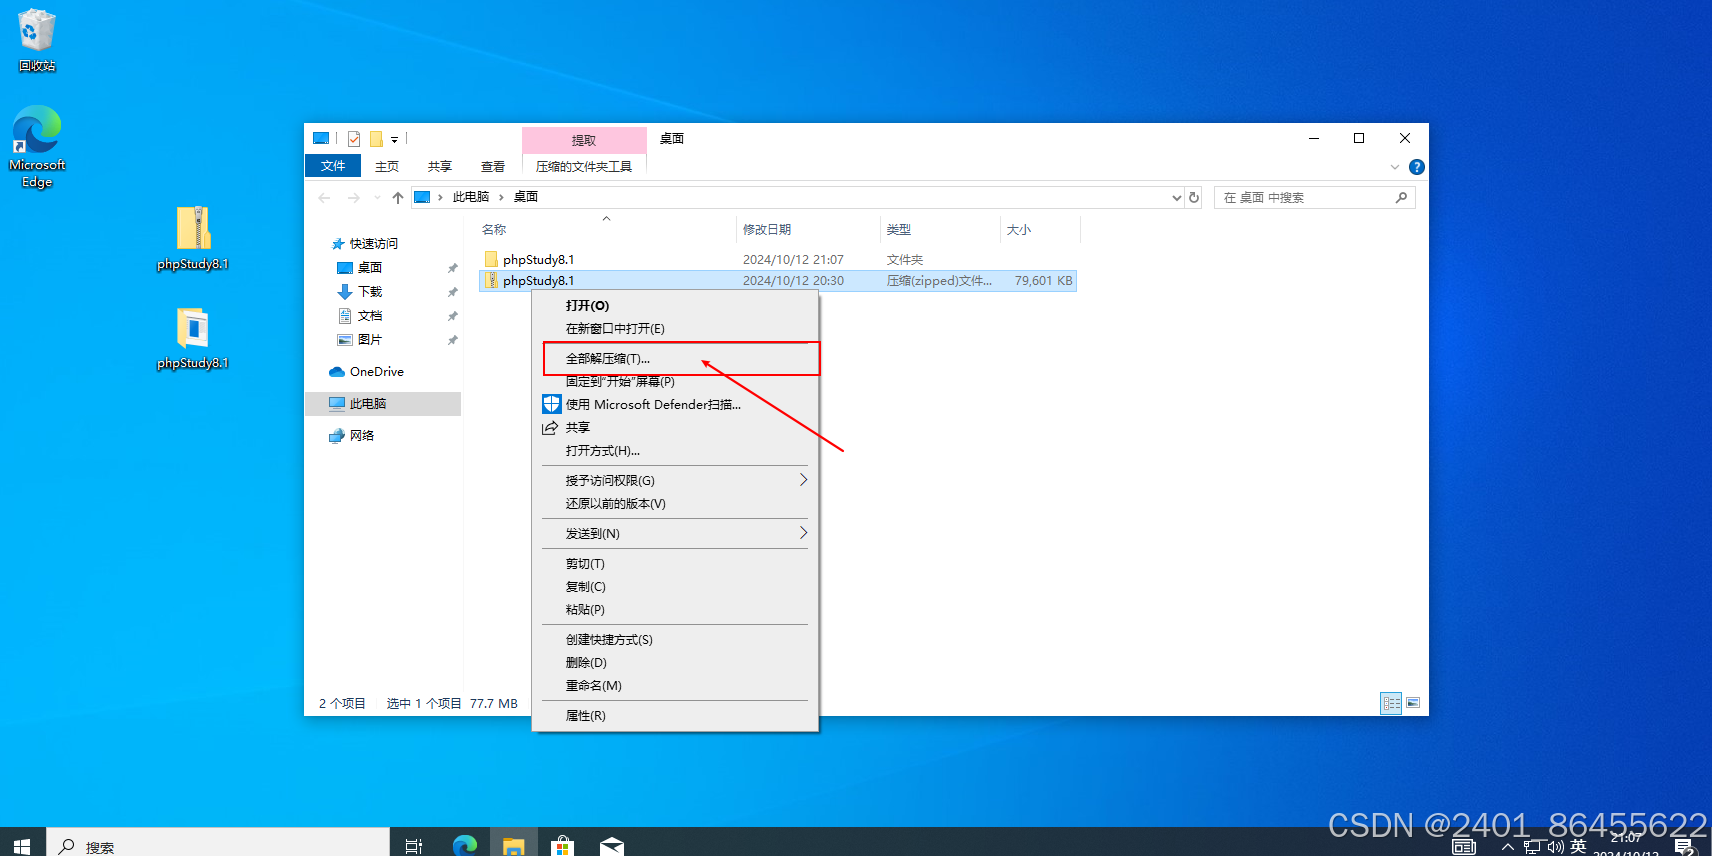Expand 发送到(N) submenu

pos(675,534)
